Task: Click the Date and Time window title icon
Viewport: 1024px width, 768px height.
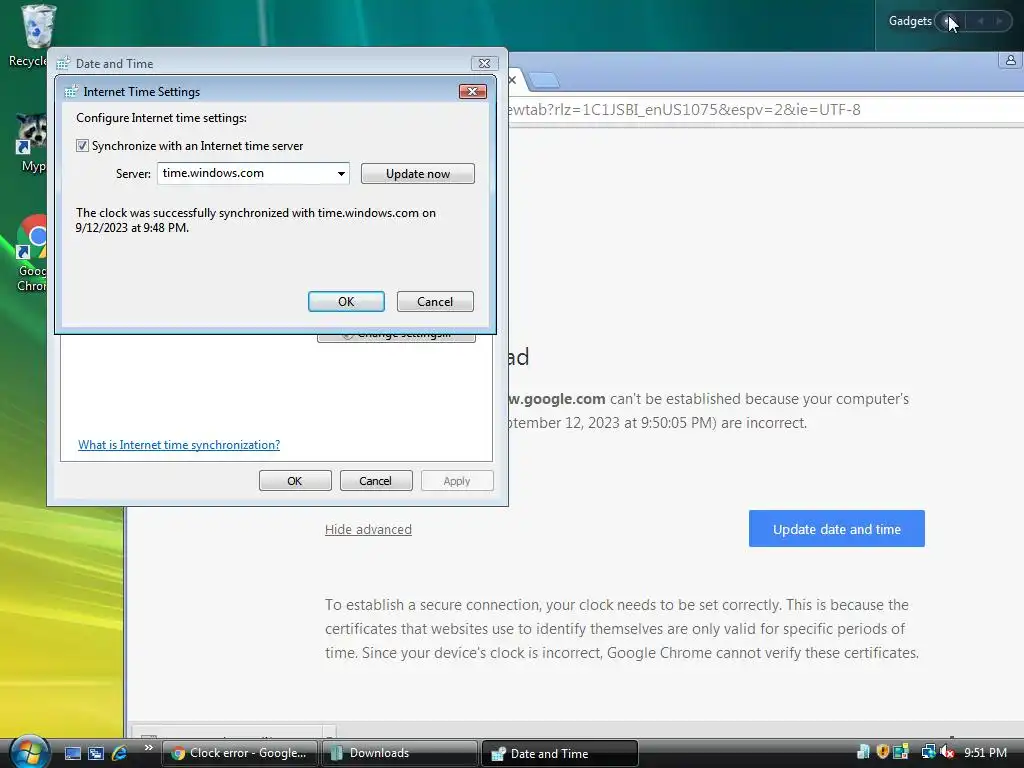Action: tap(63, 63)
